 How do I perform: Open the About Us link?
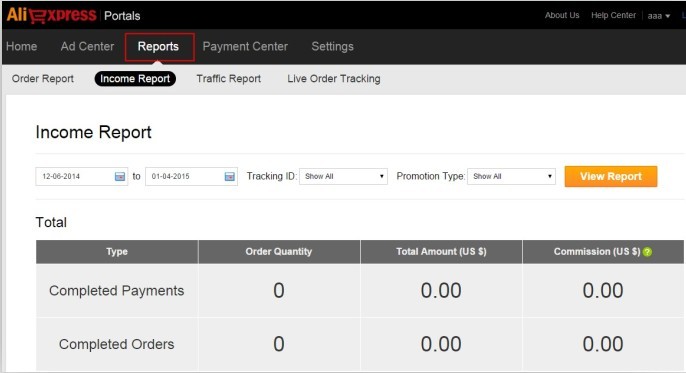(x=562, y=15)
